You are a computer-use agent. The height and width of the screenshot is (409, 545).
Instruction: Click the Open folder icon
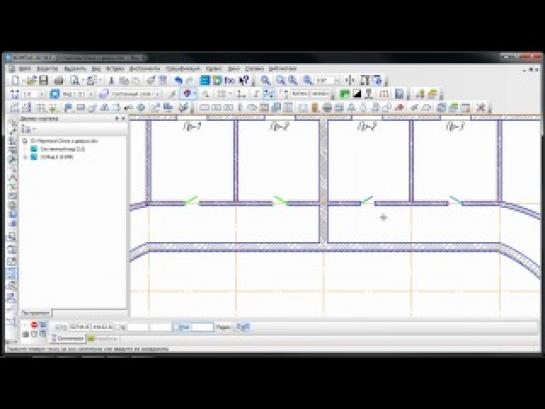tap(31, 81)
